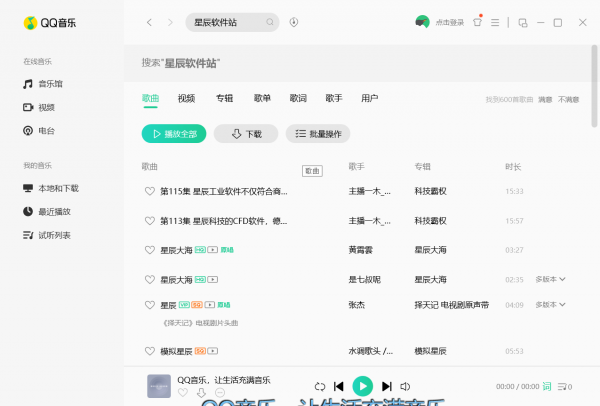The width and height of the screenshot is (600, 406).
Task: Click the MV icon on 模拟星辰
Action: tap(212, 351)
